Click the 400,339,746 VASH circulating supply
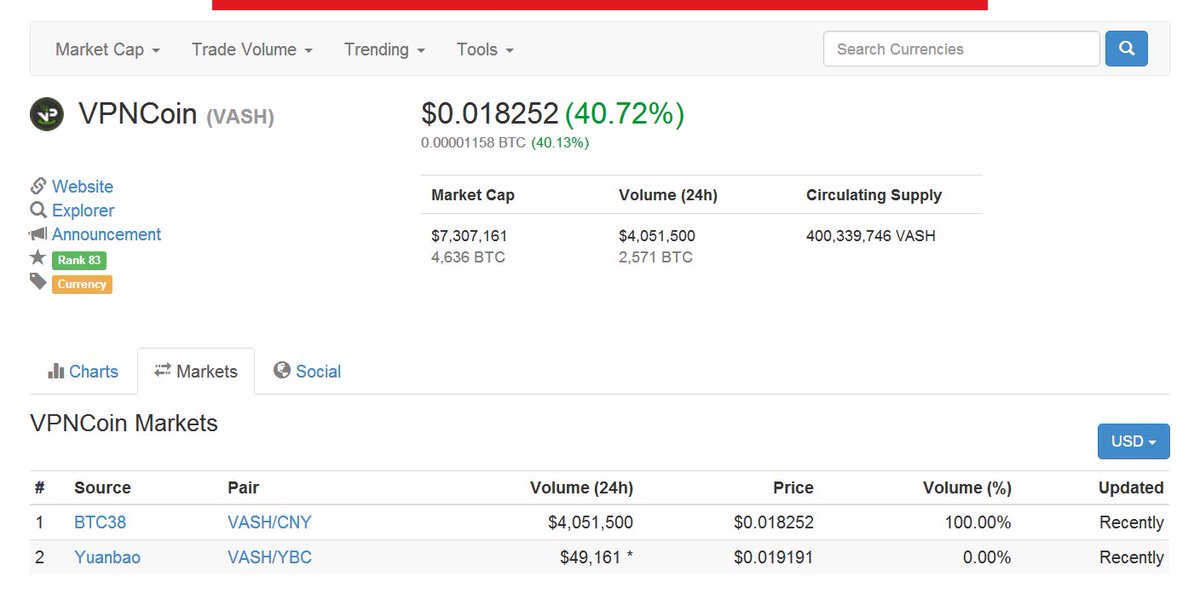 point(871,236)
